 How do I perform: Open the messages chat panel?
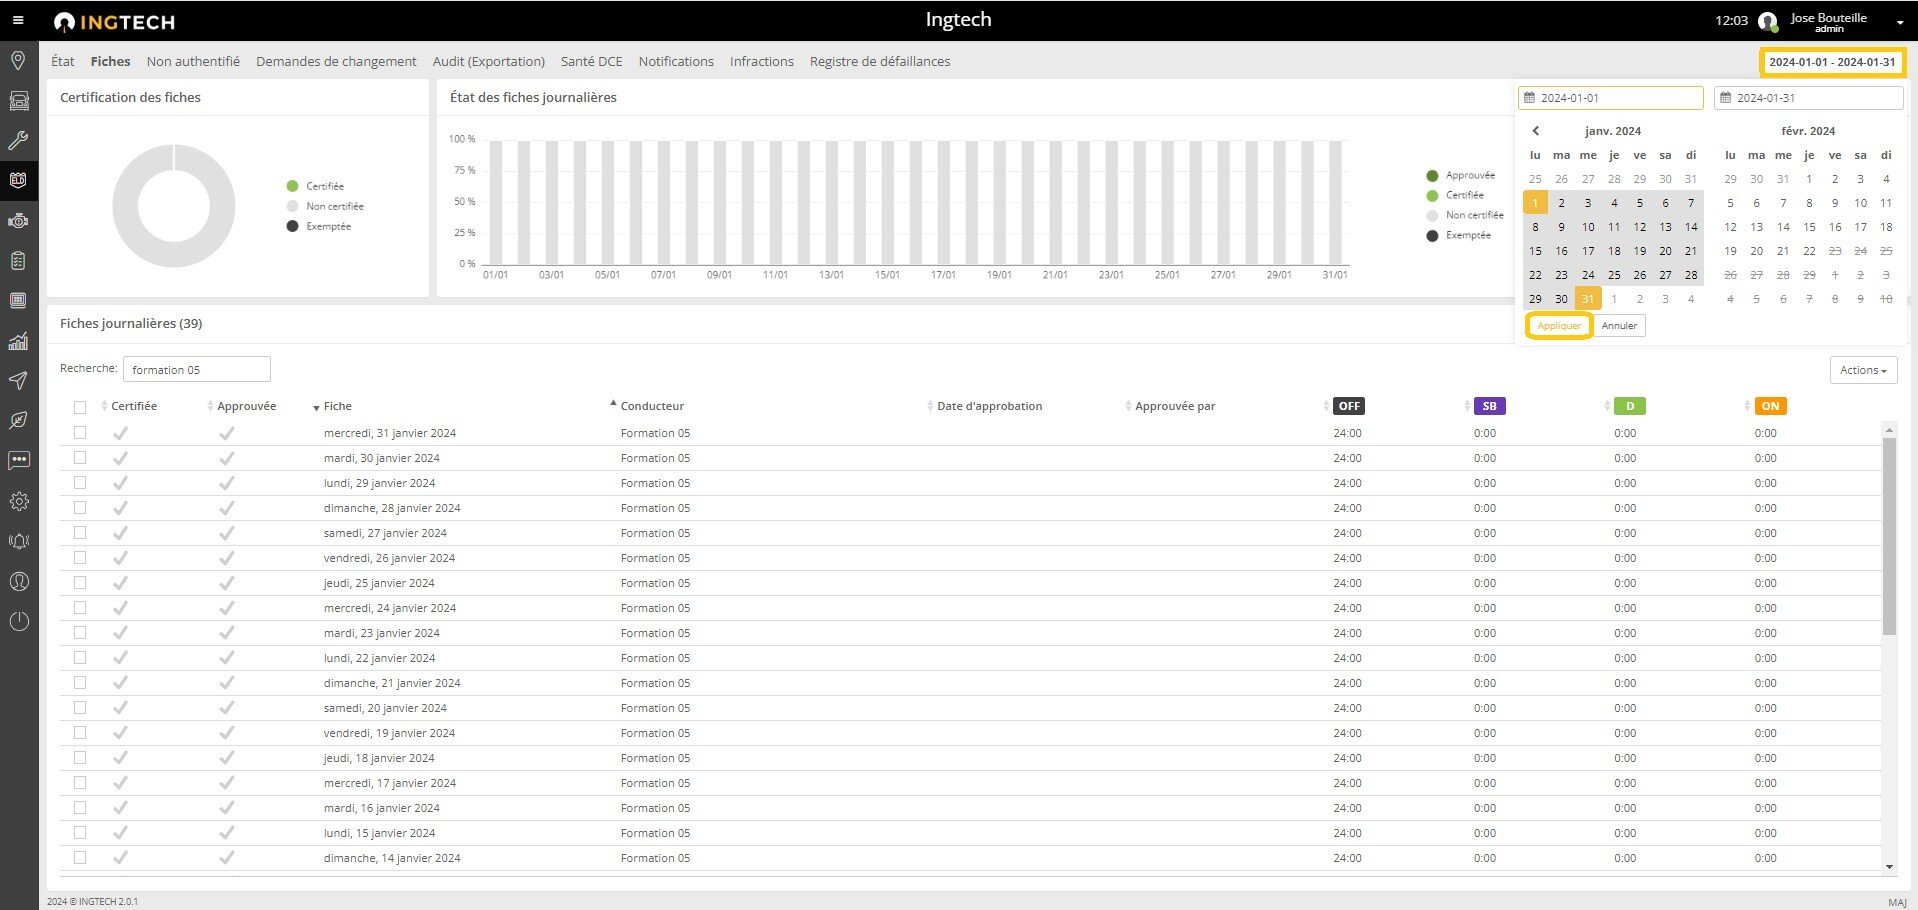18,460
